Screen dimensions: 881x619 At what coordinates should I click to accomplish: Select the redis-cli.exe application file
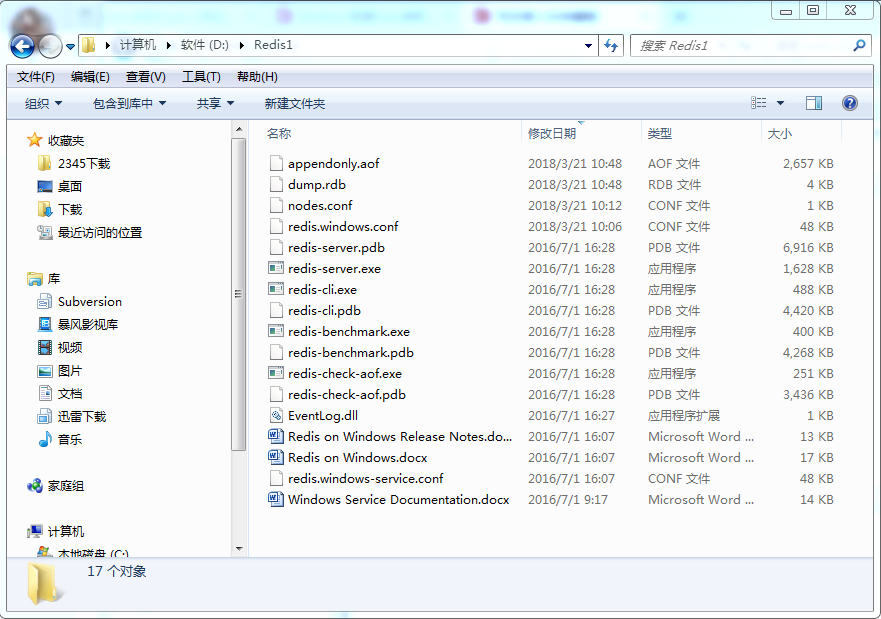(x=323, y=290)
